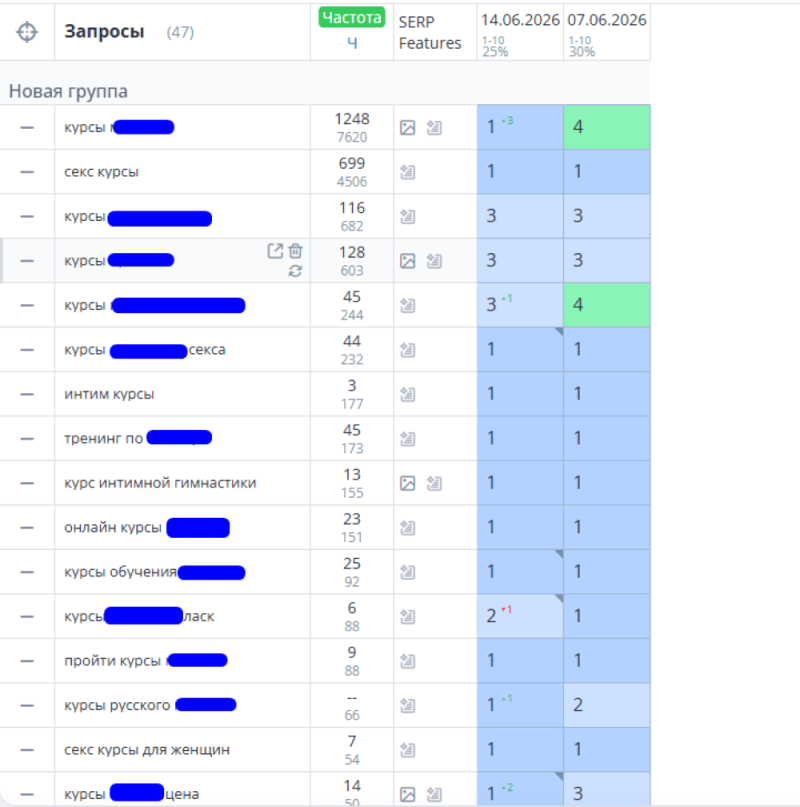
Task: Click the image SERP icon in the 1248 row
Action: click(x=408, y=128)
